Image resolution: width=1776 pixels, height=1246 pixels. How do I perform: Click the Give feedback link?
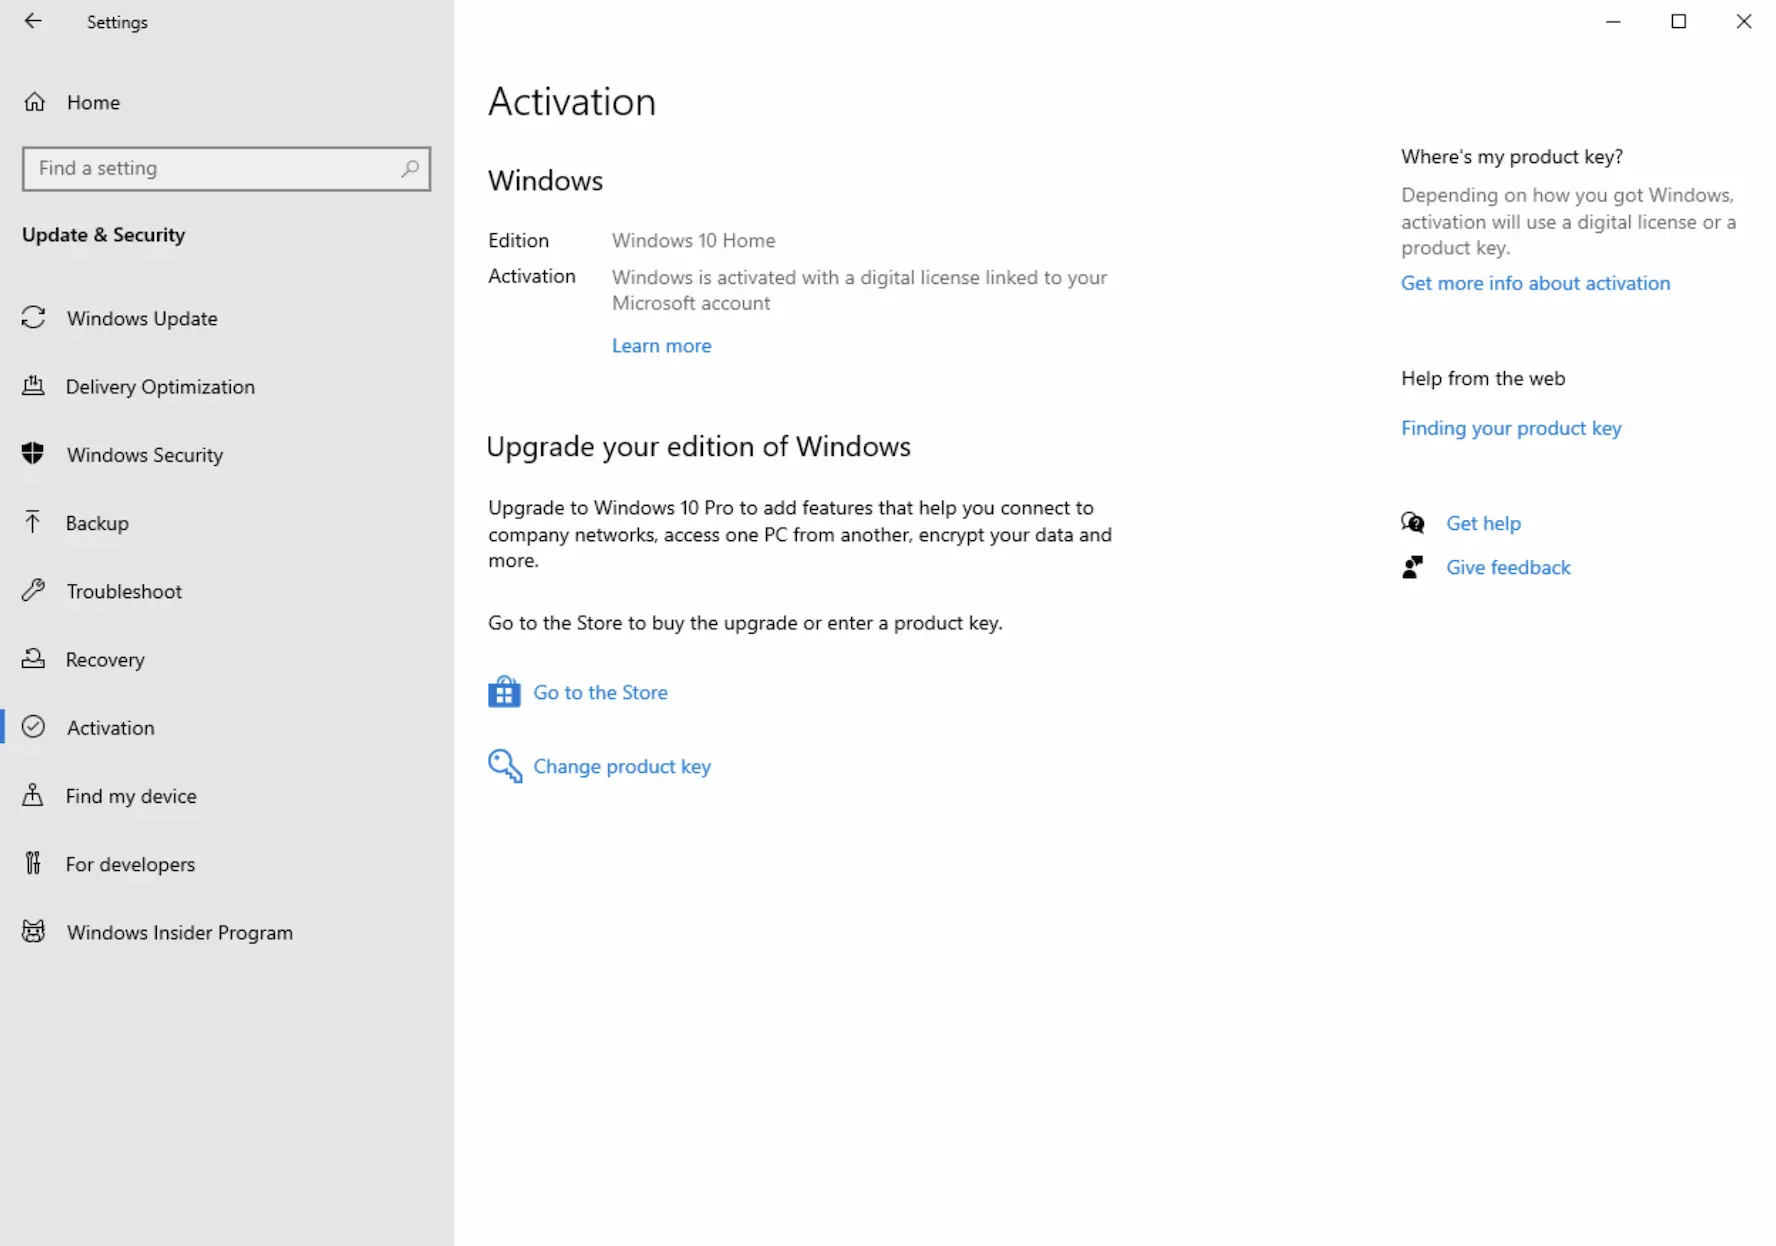[x=1508, y=568]
